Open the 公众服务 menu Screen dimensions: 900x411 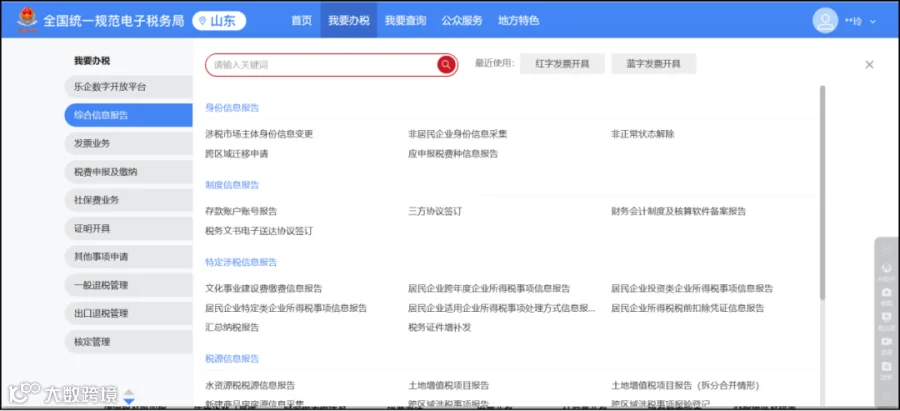[461, 21]
